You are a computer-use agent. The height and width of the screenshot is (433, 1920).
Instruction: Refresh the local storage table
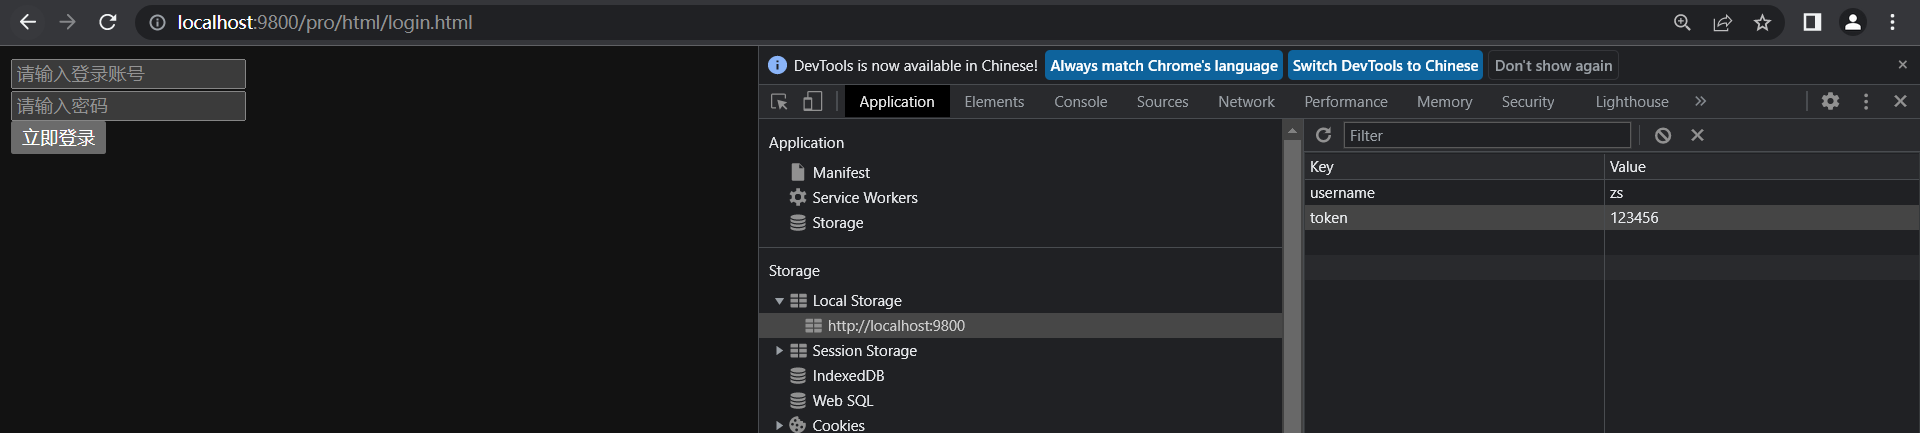click(x=1323, y=135)
